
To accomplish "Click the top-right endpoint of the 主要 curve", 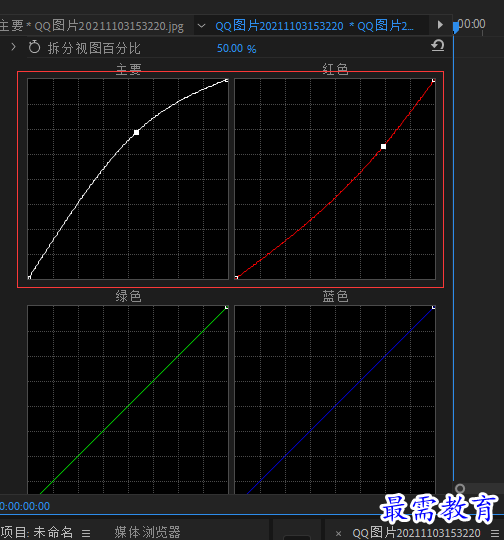I will coord(226,80).
